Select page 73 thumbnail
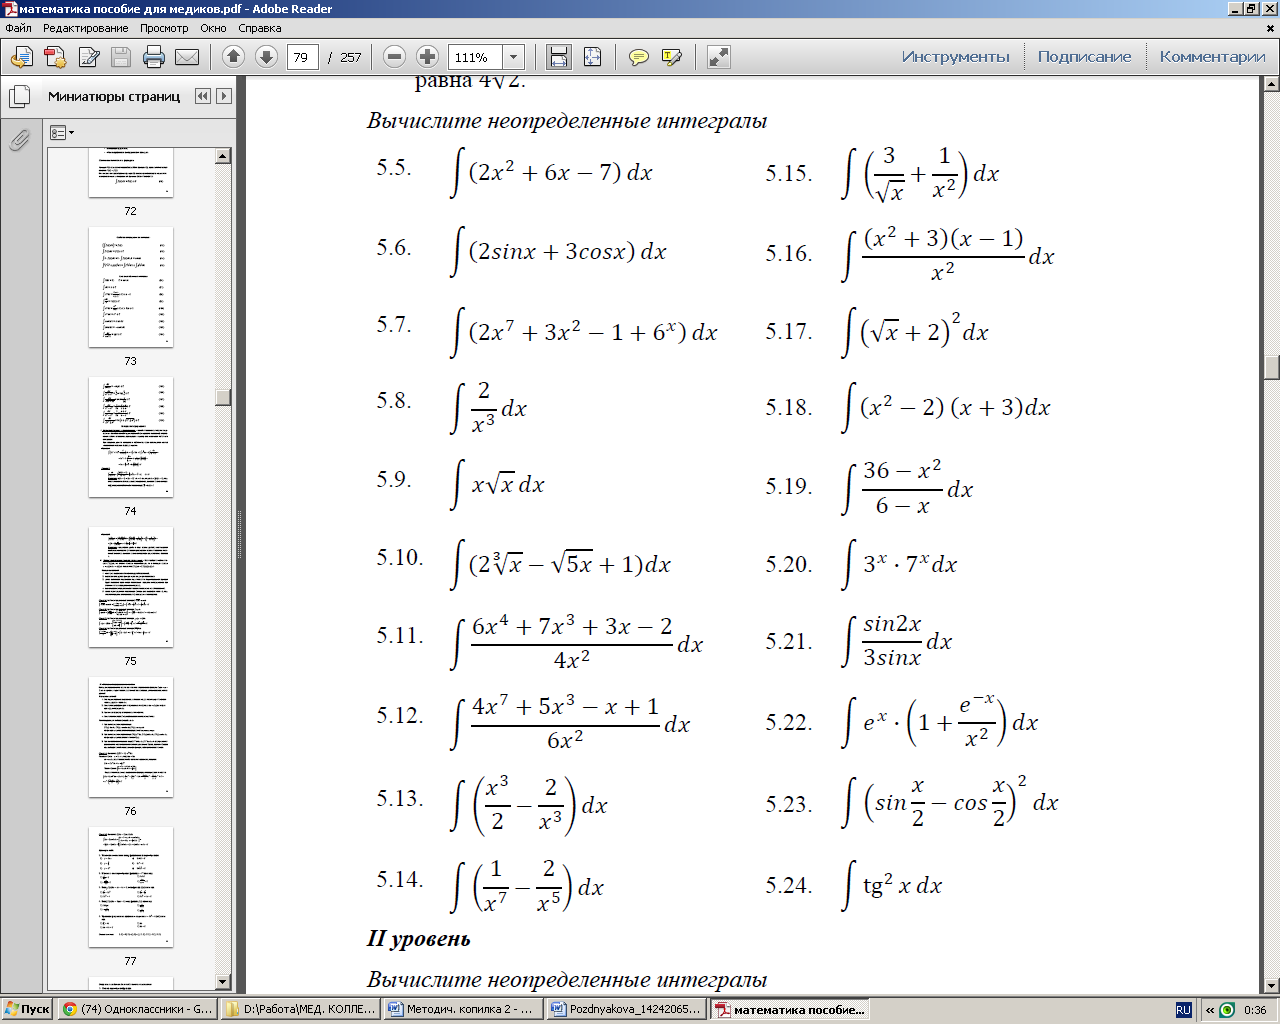The height and width of the screenshot is (1024, 1280). pyautogui.click(x=130, y=287)
